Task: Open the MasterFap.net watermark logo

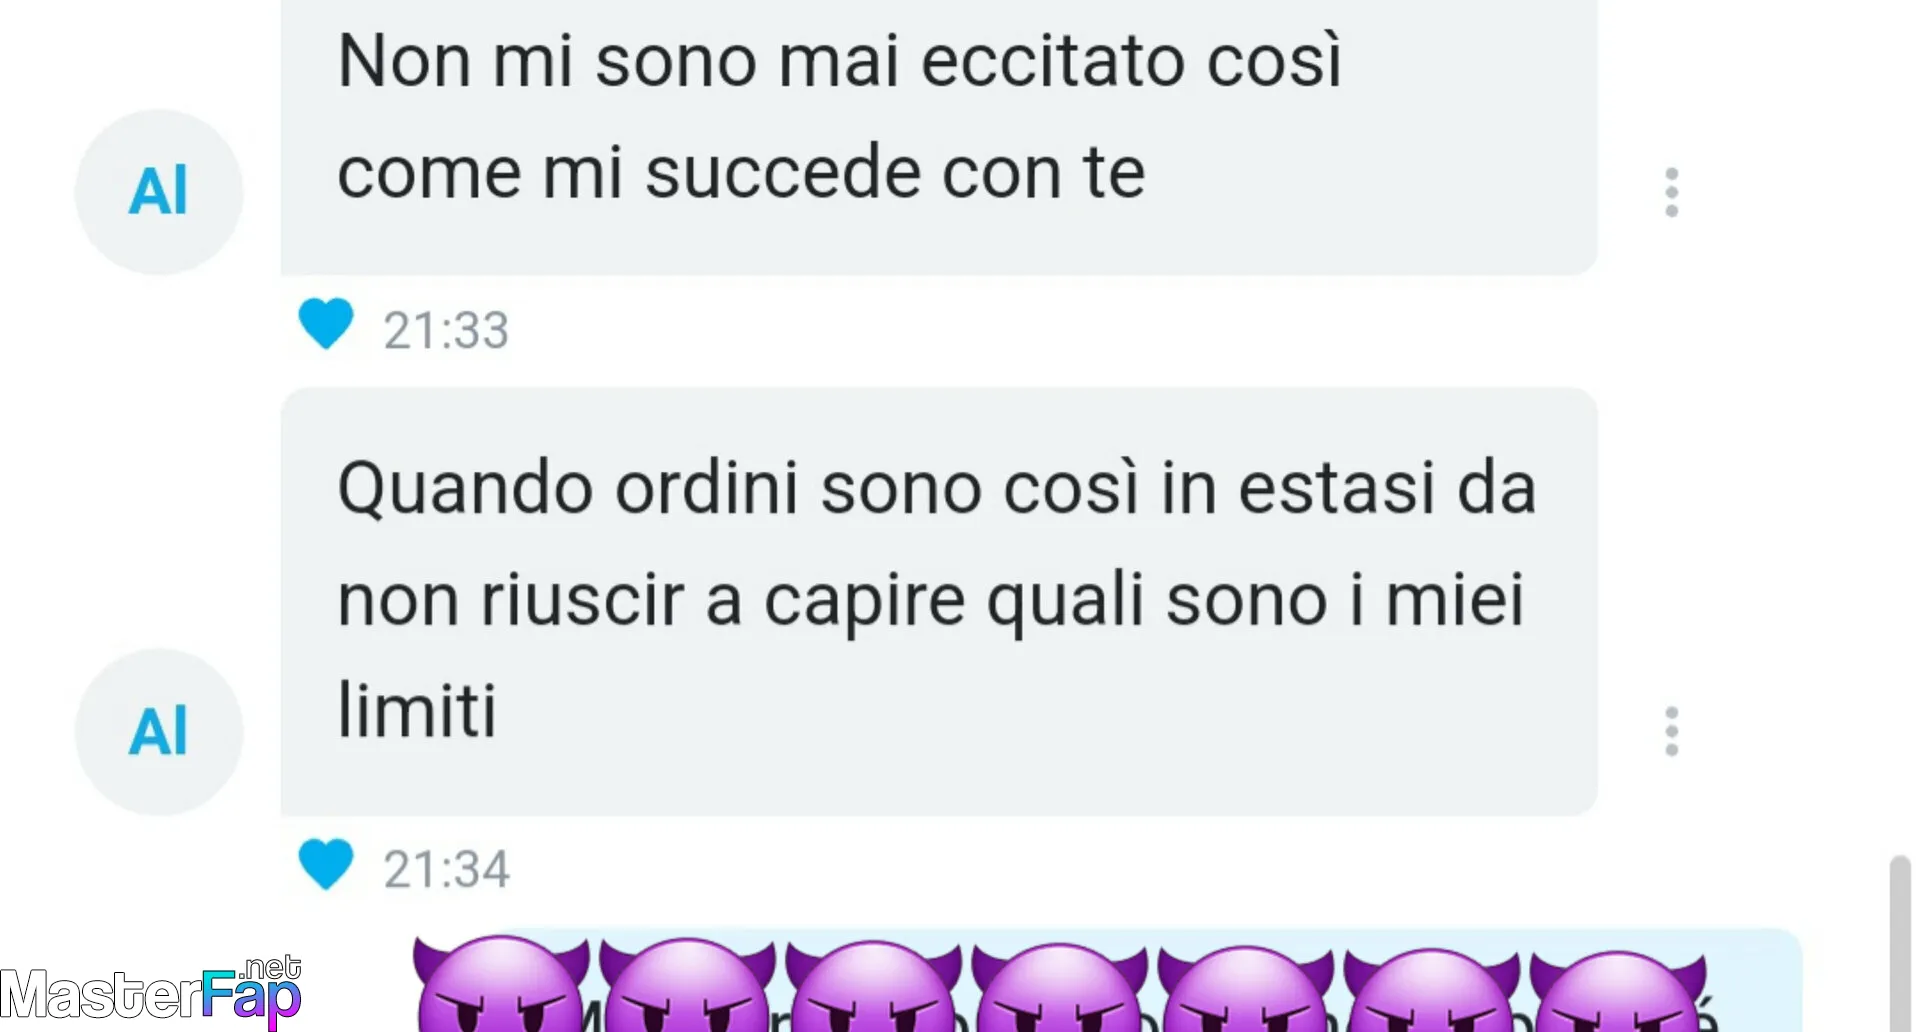Action: coord(151,992)
